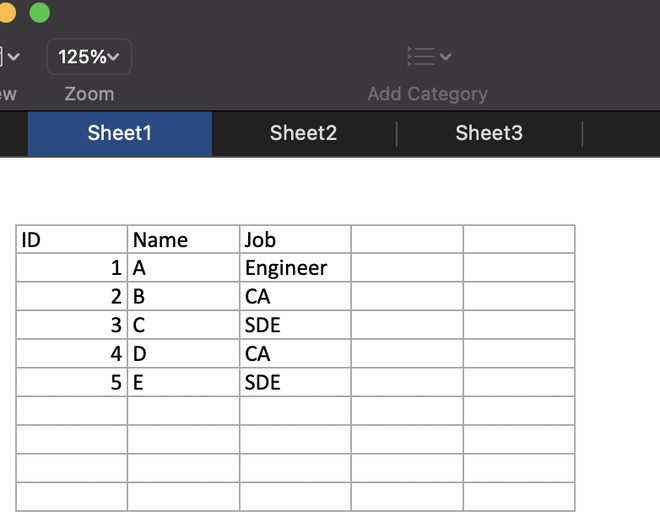Open the 125% zoom dropdown
Screen dimensions: 660x522
89,57
